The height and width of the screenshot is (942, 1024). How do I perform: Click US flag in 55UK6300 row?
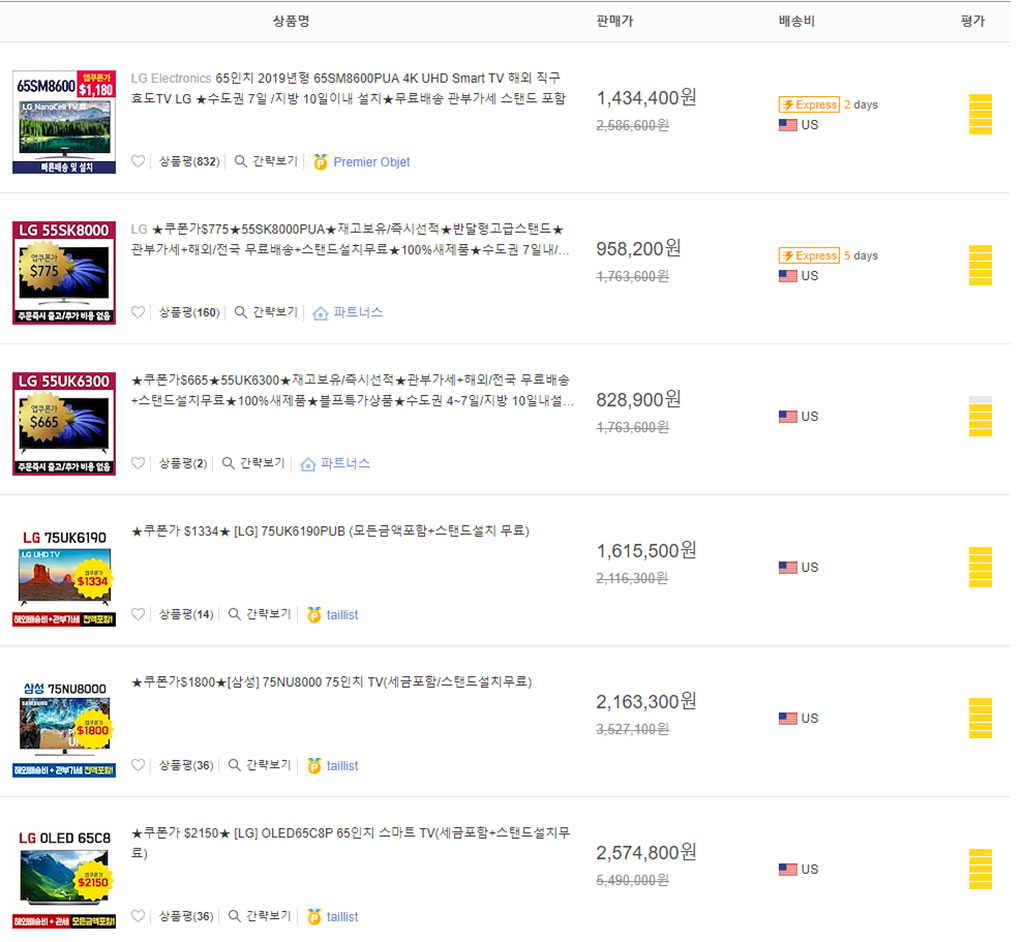tap(788, 416)
